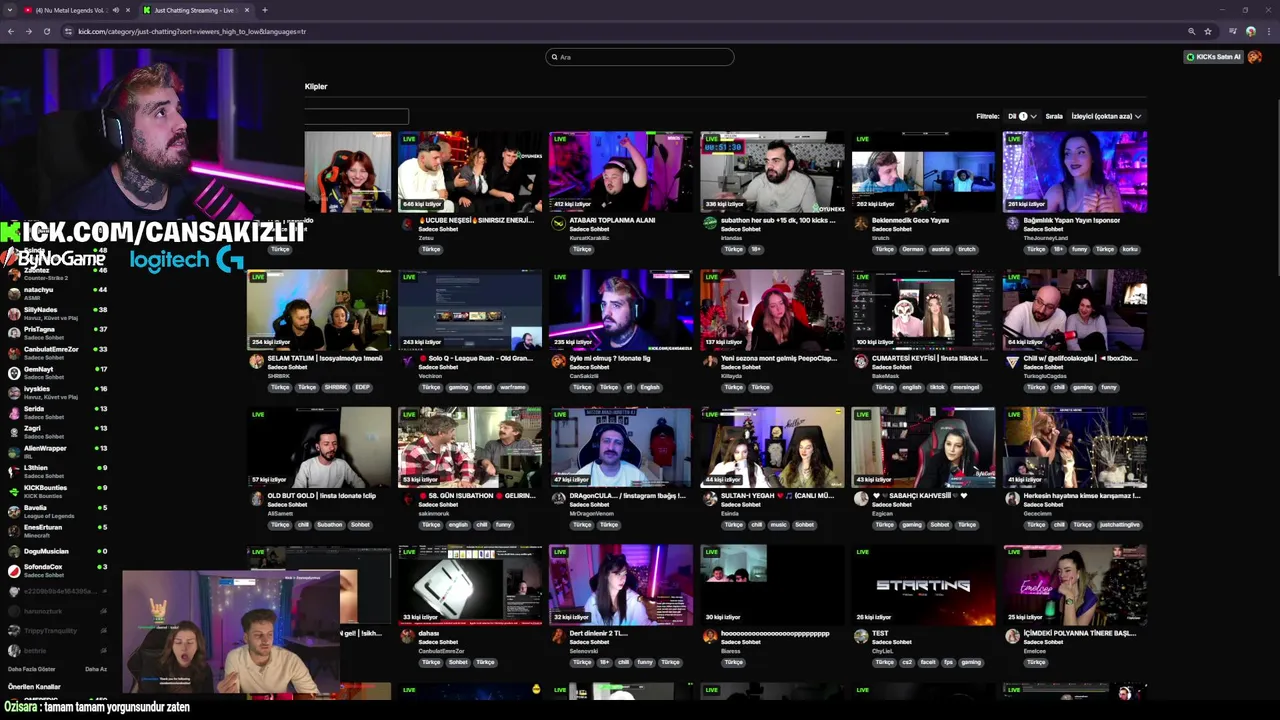Screen dimensions: 1280x720
Task: Open the SELAM TATLIM stream title
Action: [x=325, y=358]
